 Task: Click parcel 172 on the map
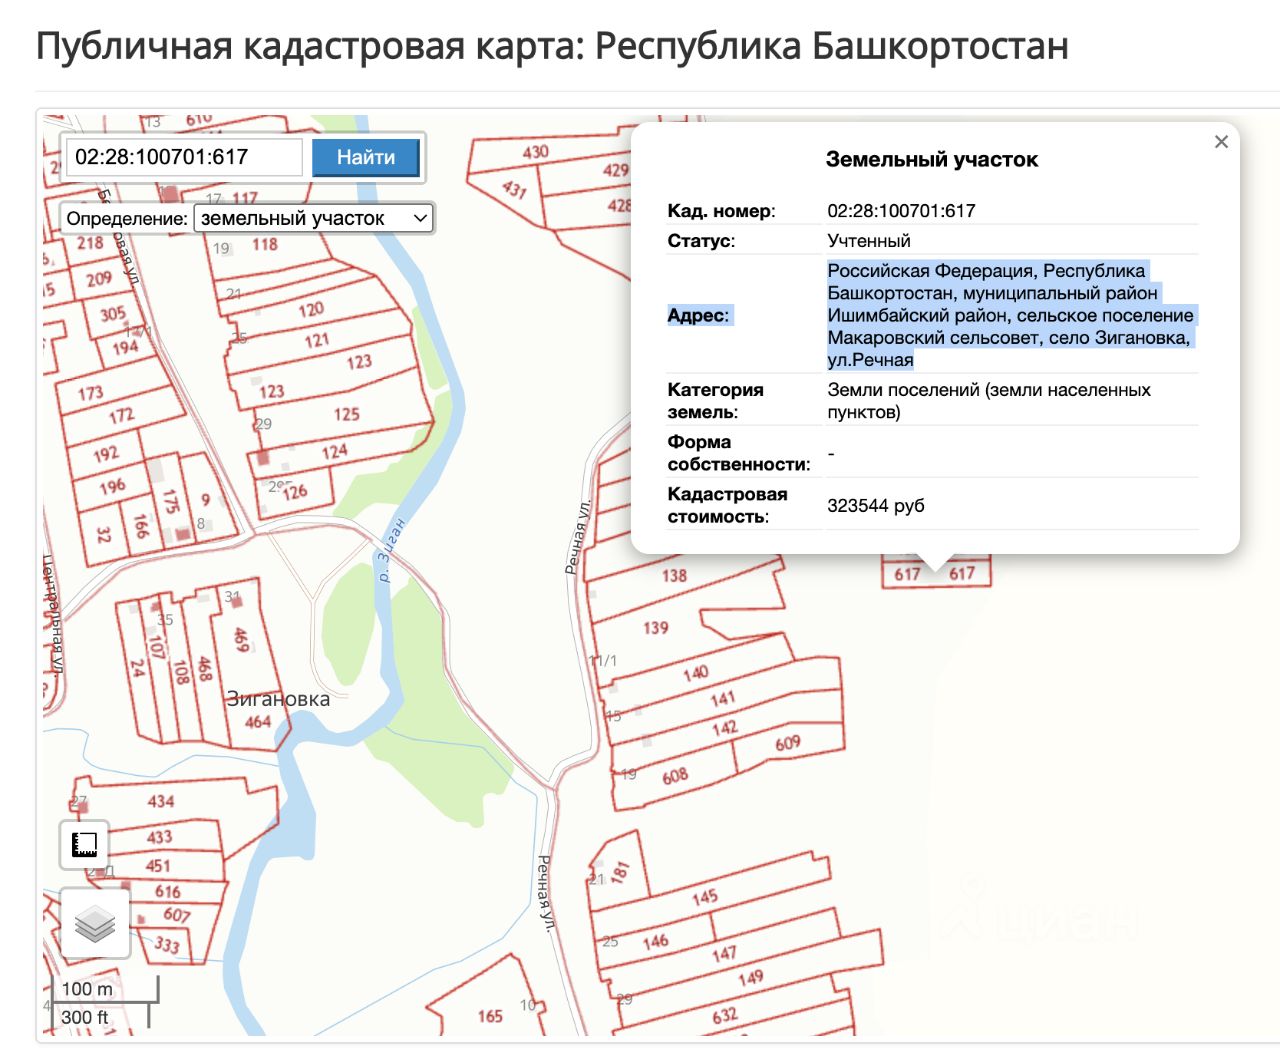pyautogui.click(x=121, y=415)
